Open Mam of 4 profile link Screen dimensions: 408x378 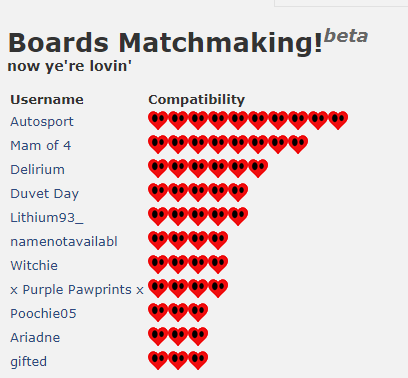point(40,146)
